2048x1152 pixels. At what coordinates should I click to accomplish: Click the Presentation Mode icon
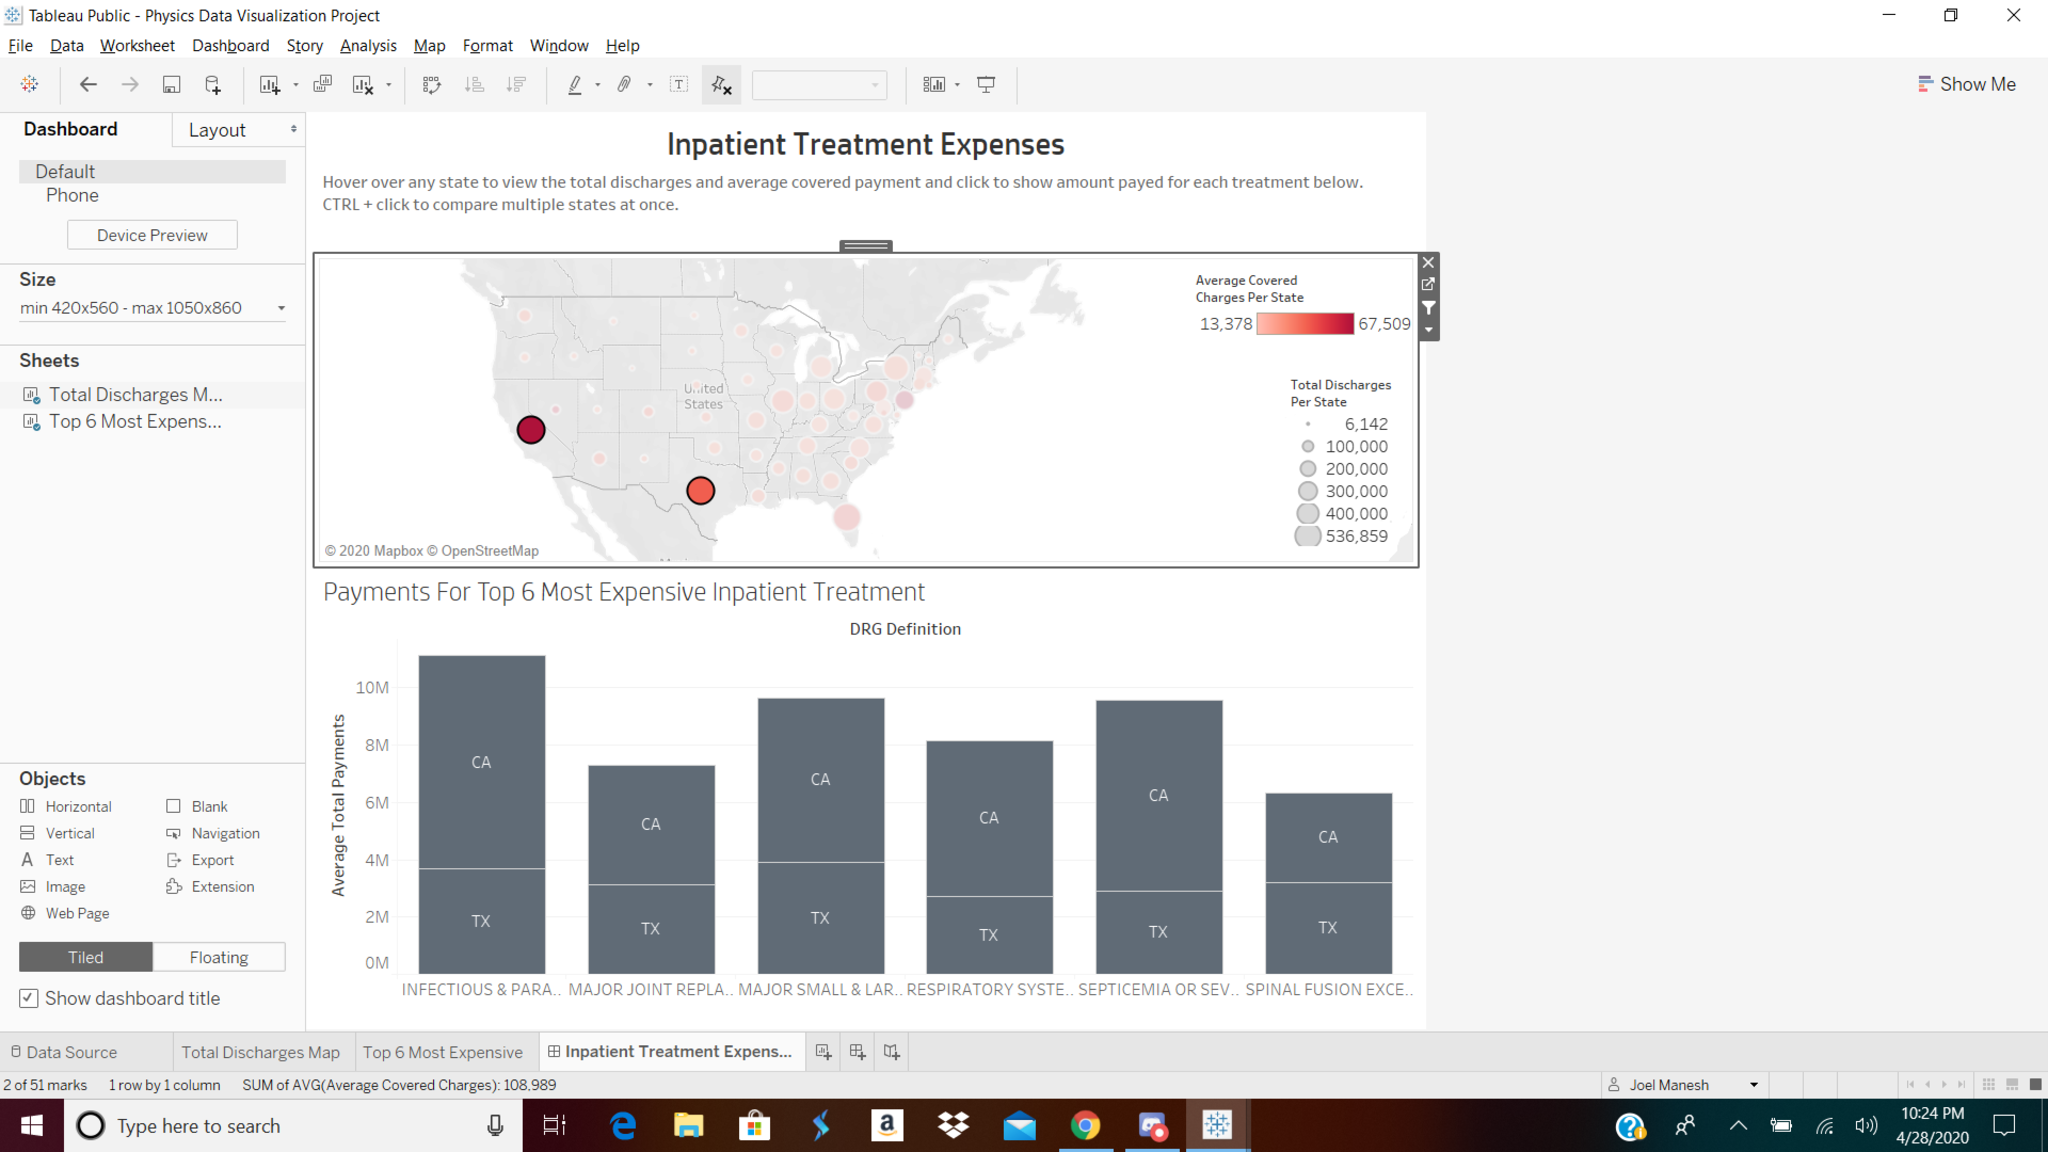pyautogui.click(x=986, y=85)
